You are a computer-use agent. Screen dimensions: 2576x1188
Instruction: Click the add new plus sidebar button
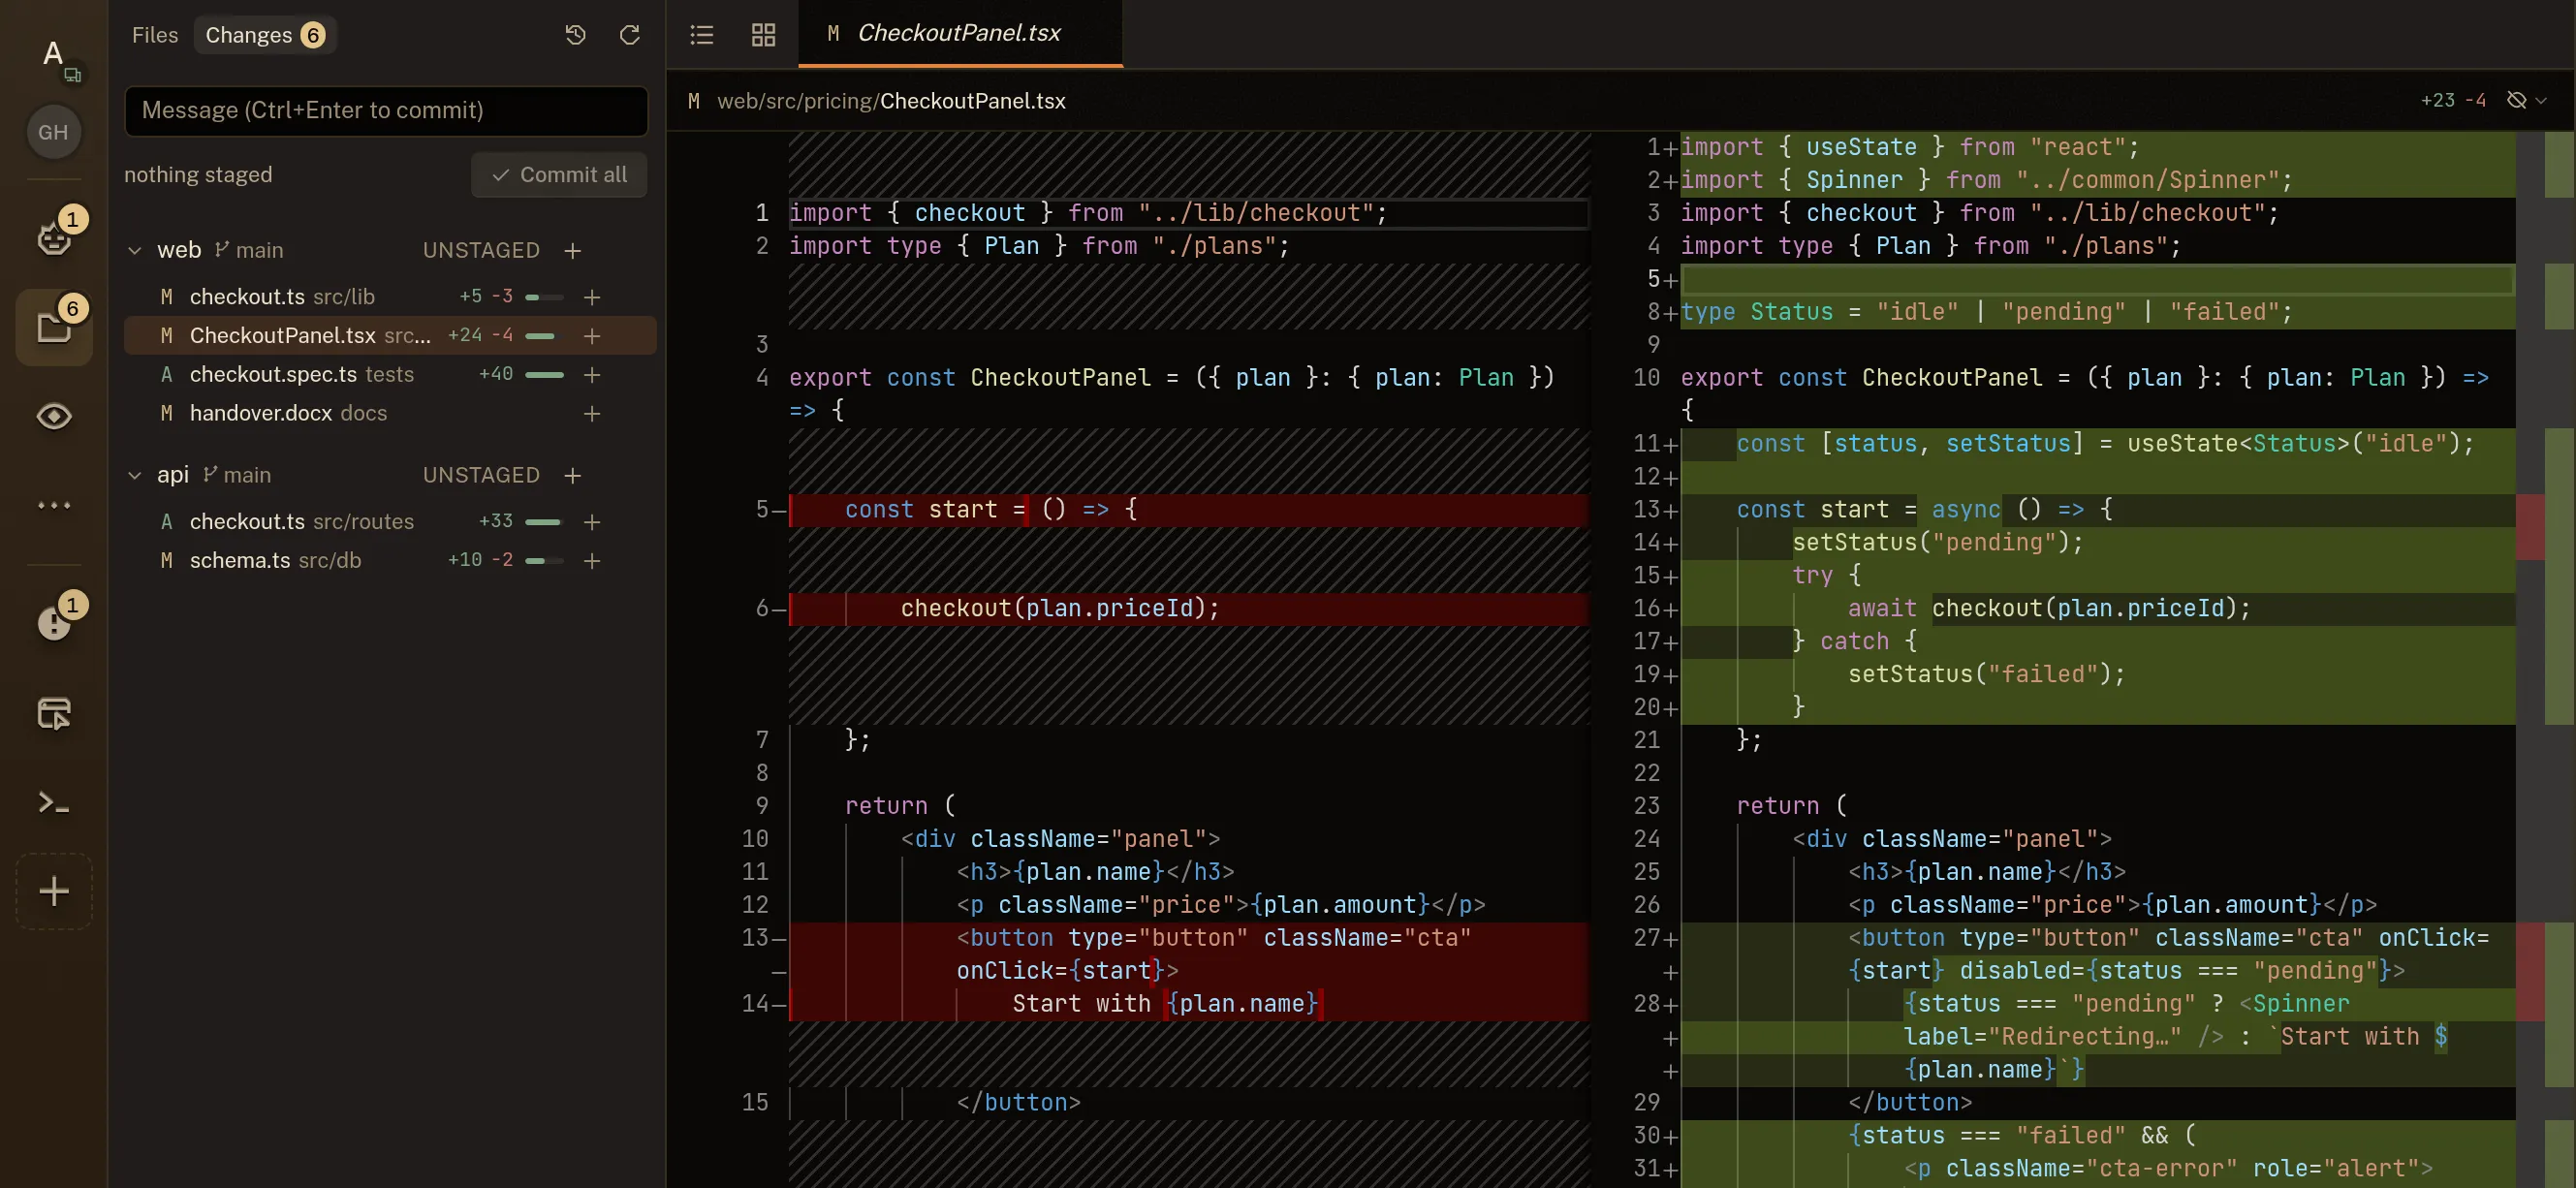point(54,891)
